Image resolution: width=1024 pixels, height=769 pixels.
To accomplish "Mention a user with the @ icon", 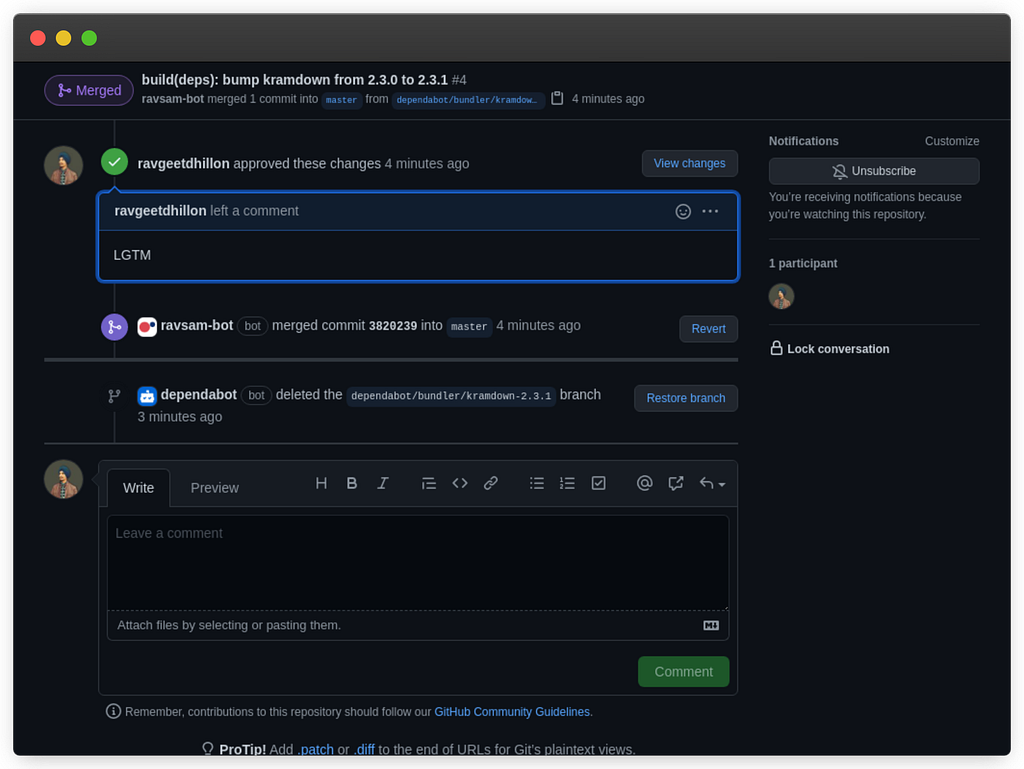I will point(644,484).
